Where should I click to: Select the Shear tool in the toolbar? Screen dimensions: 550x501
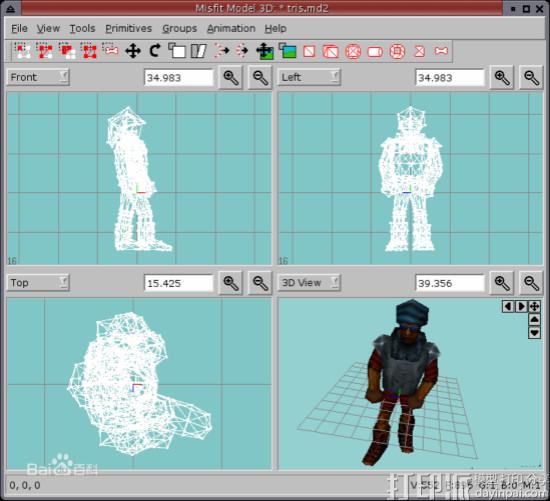pos(199,51)
